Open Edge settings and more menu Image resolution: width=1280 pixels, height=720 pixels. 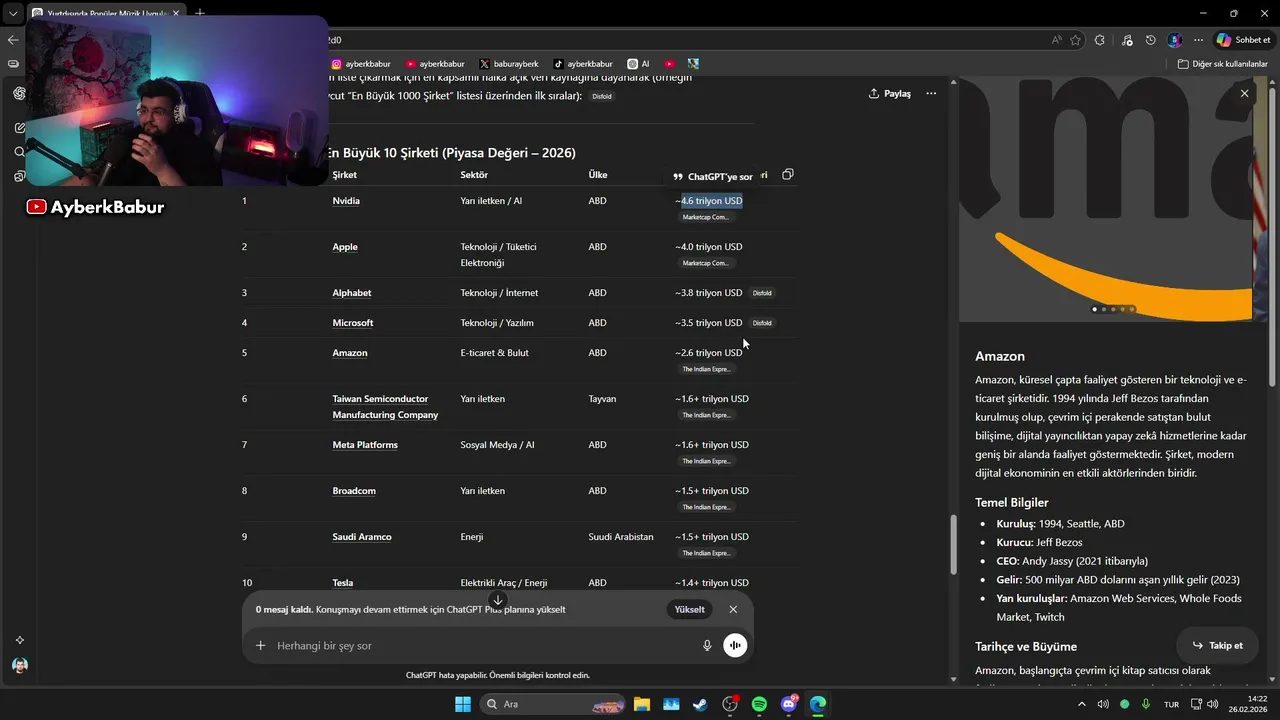(1198, 40)
